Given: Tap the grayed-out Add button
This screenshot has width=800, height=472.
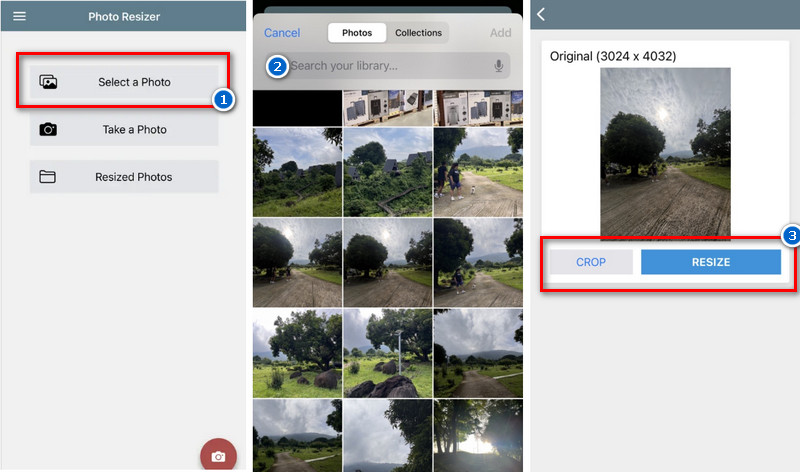Looking at the screenshot, I should tap(500, 33).
